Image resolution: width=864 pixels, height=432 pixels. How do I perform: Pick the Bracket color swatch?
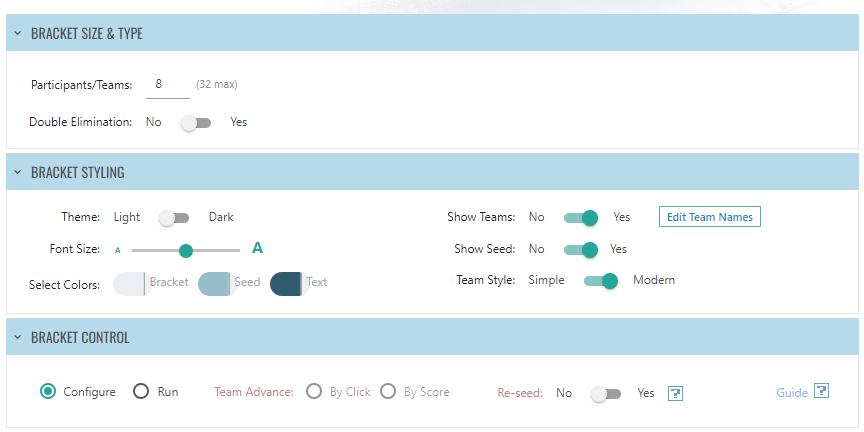(129, 283)
